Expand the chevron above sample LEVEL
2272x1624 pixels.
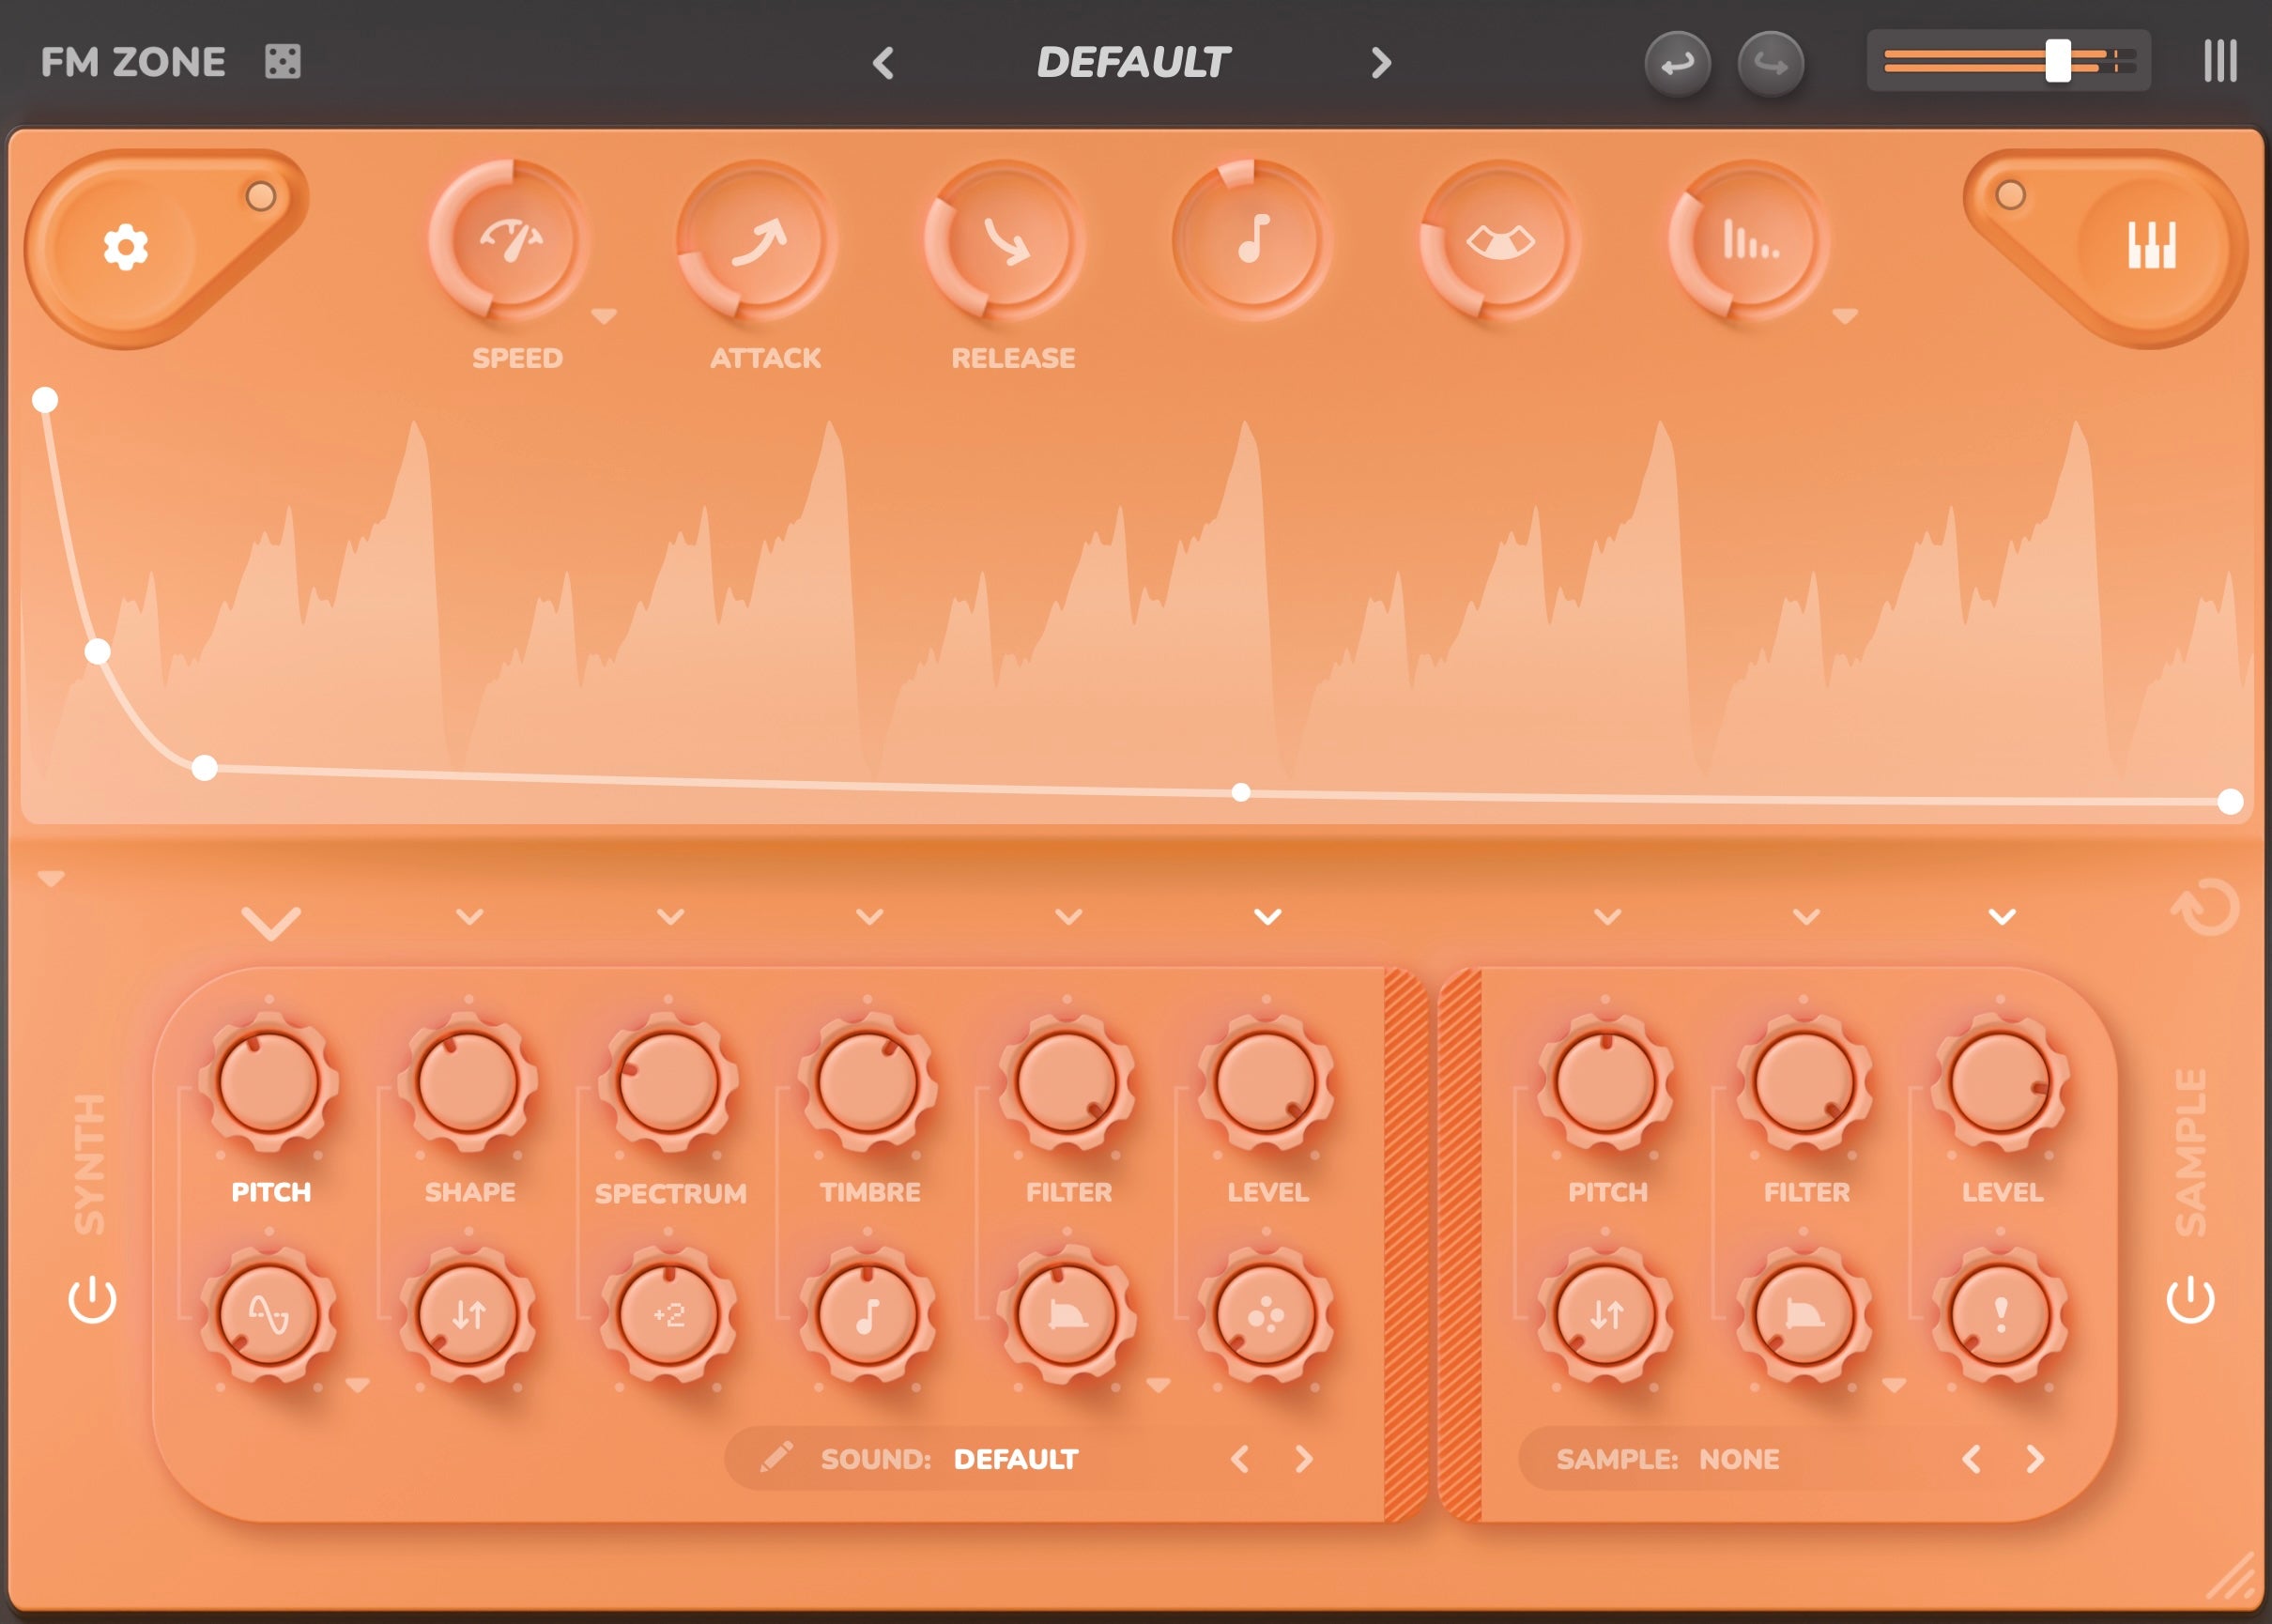[x=2002, y=916]
